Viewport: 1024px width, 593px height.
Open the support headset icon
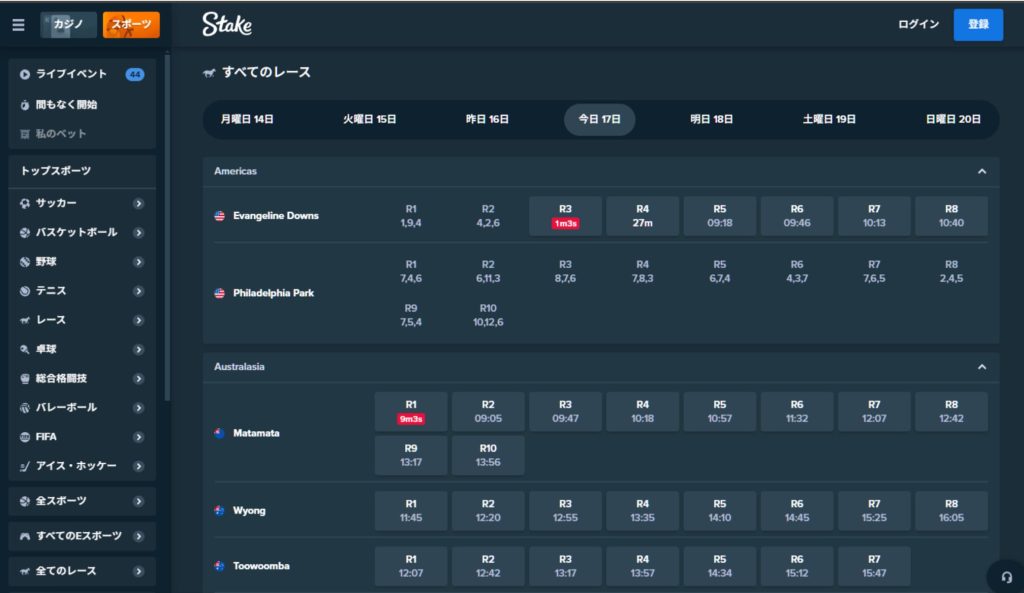click(x=1006, y=577)
